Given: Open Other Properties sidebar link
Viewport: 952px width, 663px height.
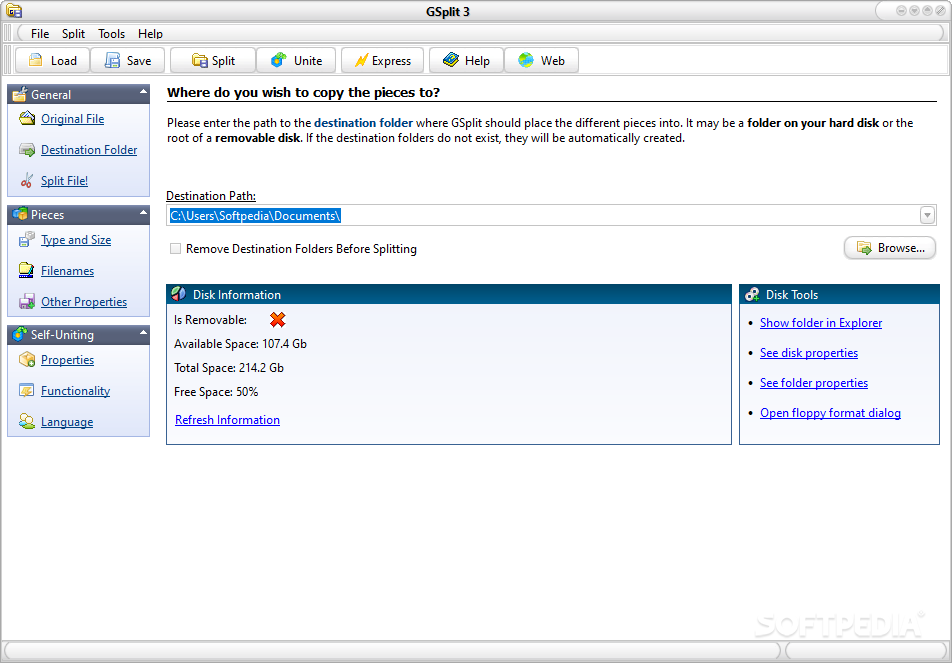Looking at the screenshot, I should (x=84, y=302).
